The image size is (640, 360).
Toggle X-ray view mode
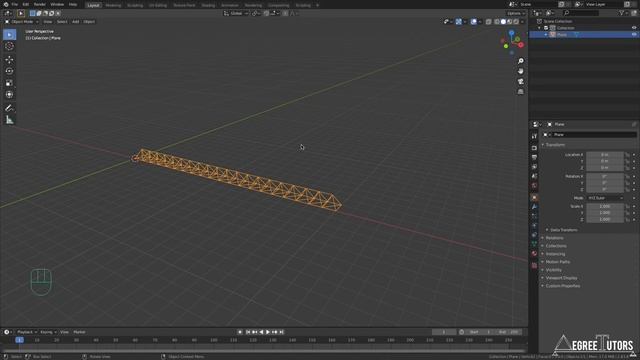click(x=489, y=22)
